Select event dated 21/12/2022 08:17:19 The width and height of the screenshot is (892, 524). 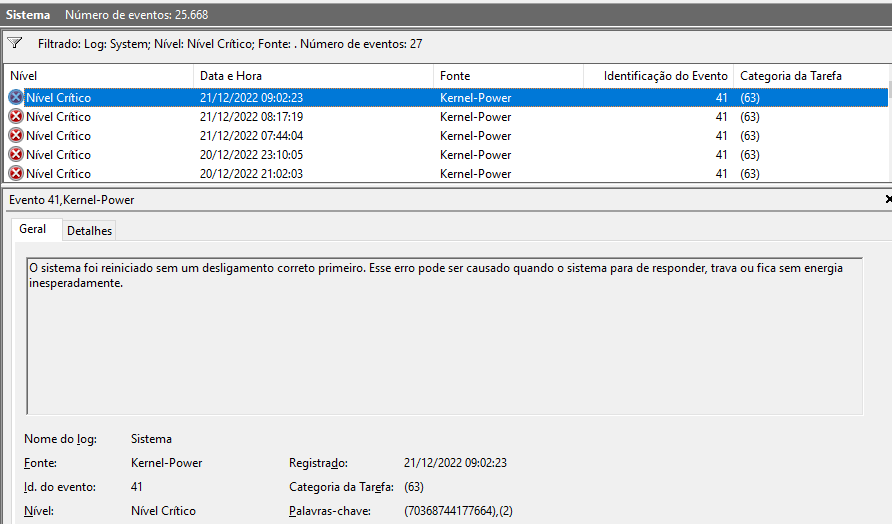coord(447,117)
